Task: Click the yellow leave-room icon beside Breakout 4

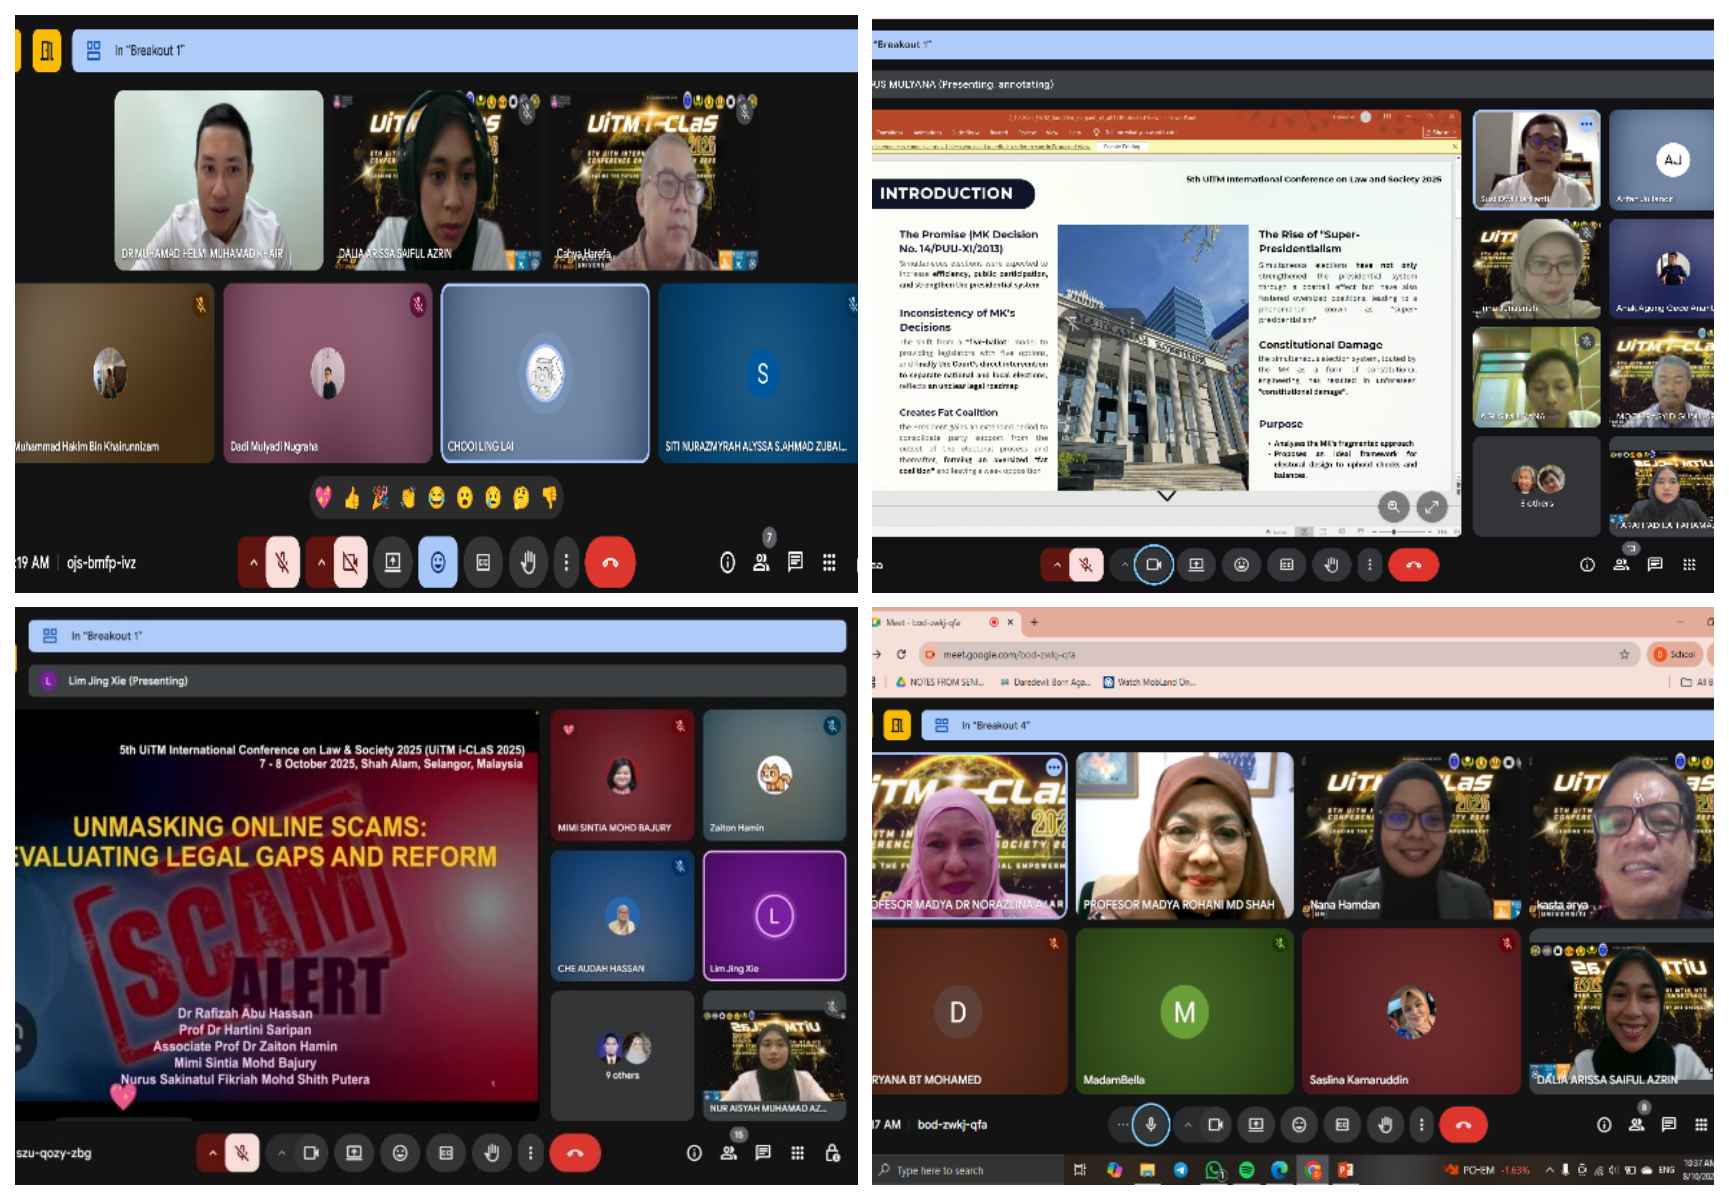Action: pos(896,725)
